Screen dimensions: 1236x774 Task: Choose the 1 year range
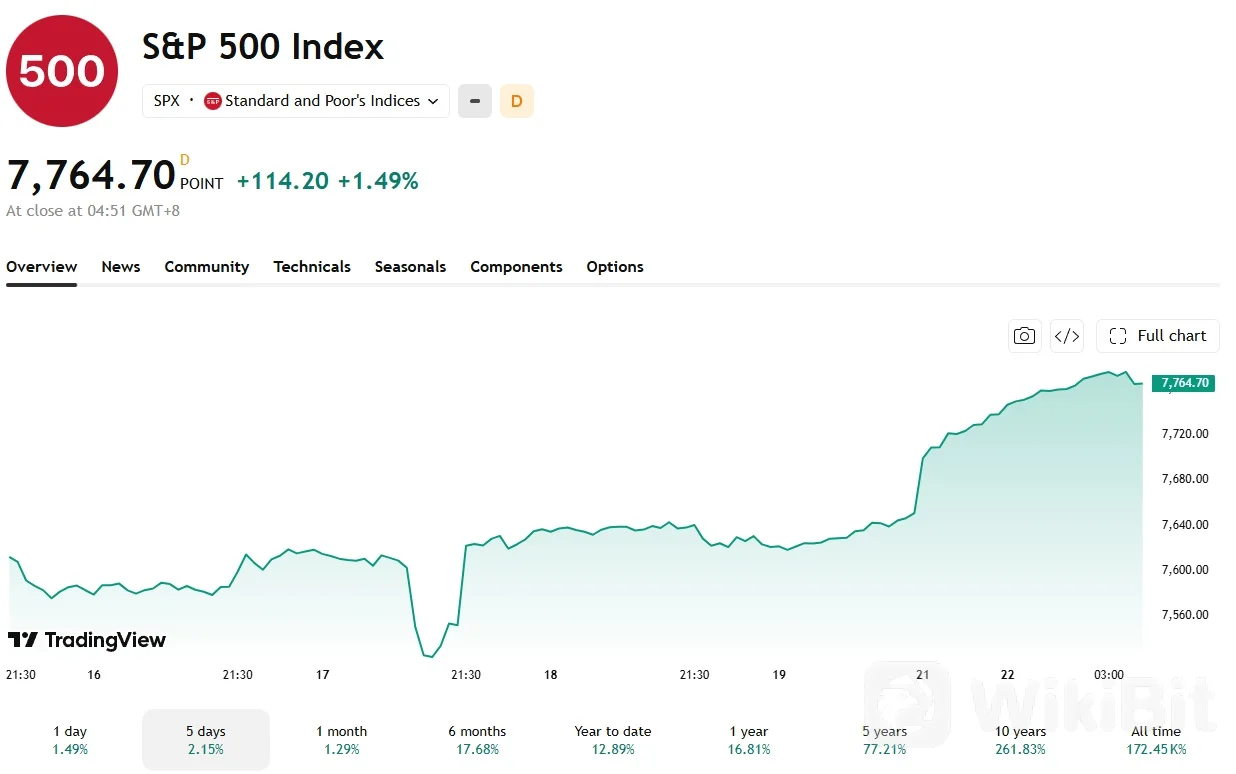pos(749,740)
